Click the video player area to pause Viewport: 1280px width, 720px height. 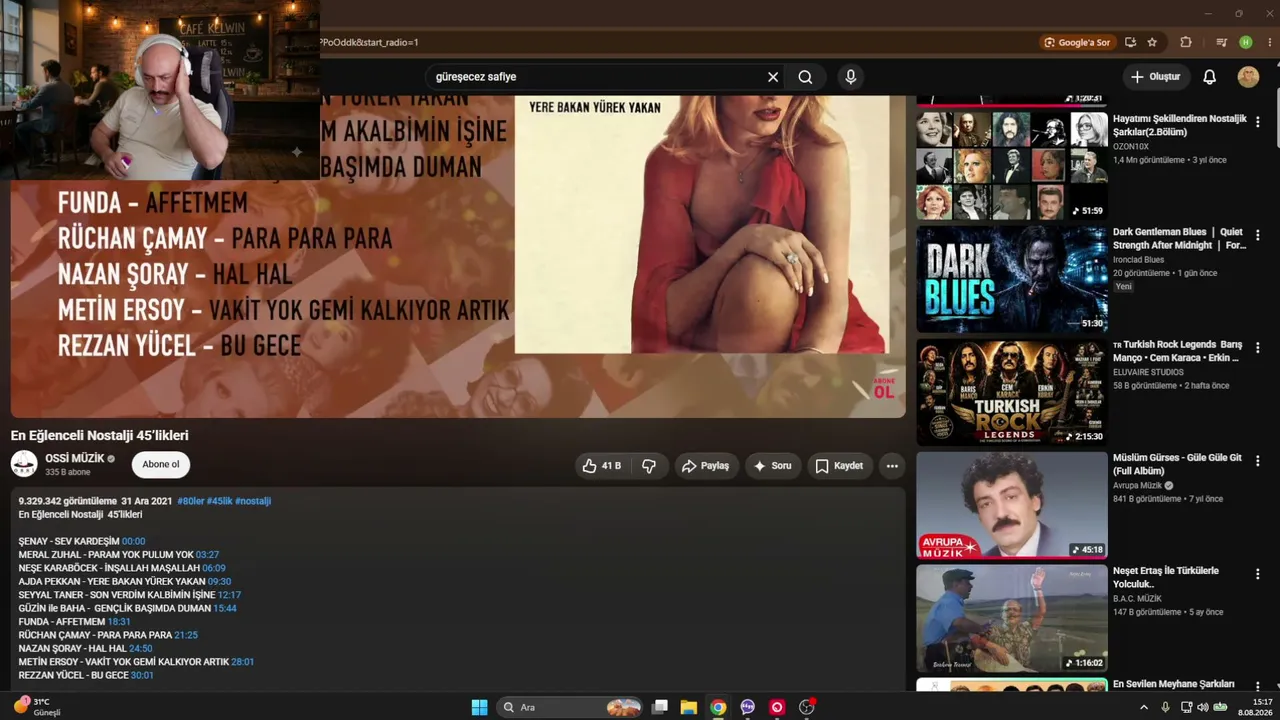pyautogui.click(x=458, y=256)
